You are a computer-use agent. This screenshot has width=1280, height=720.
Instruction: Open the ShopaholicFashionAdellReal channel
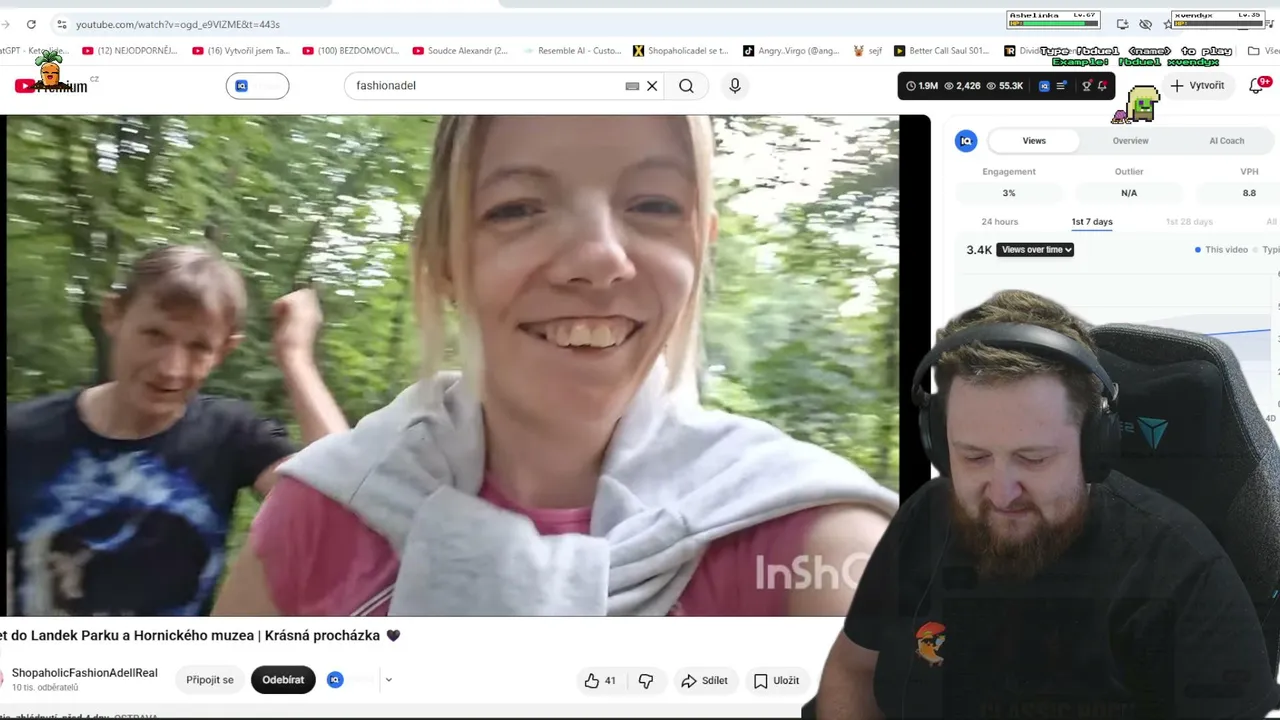(85, 673)
